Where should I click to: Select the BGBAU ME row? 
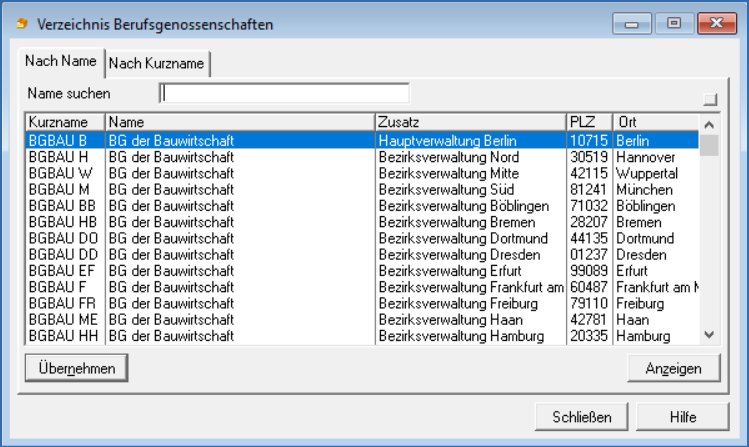click(x=362, y=319)
